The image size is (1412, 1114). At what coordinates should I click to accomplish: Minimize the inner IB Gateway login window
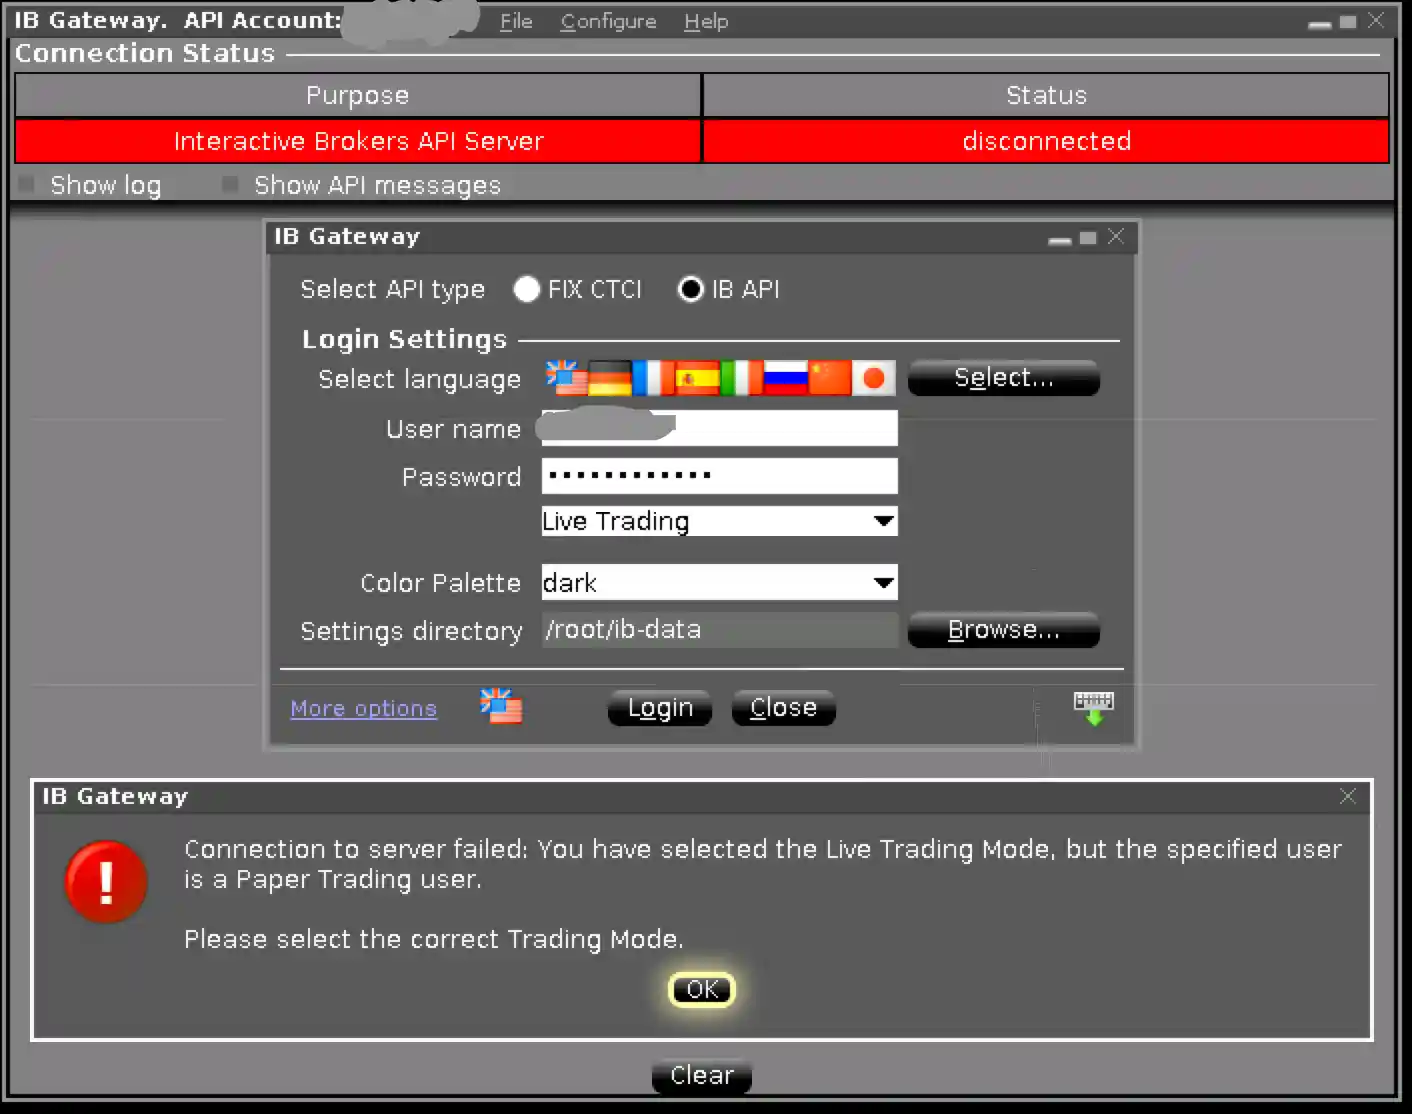pos(1059,238)
